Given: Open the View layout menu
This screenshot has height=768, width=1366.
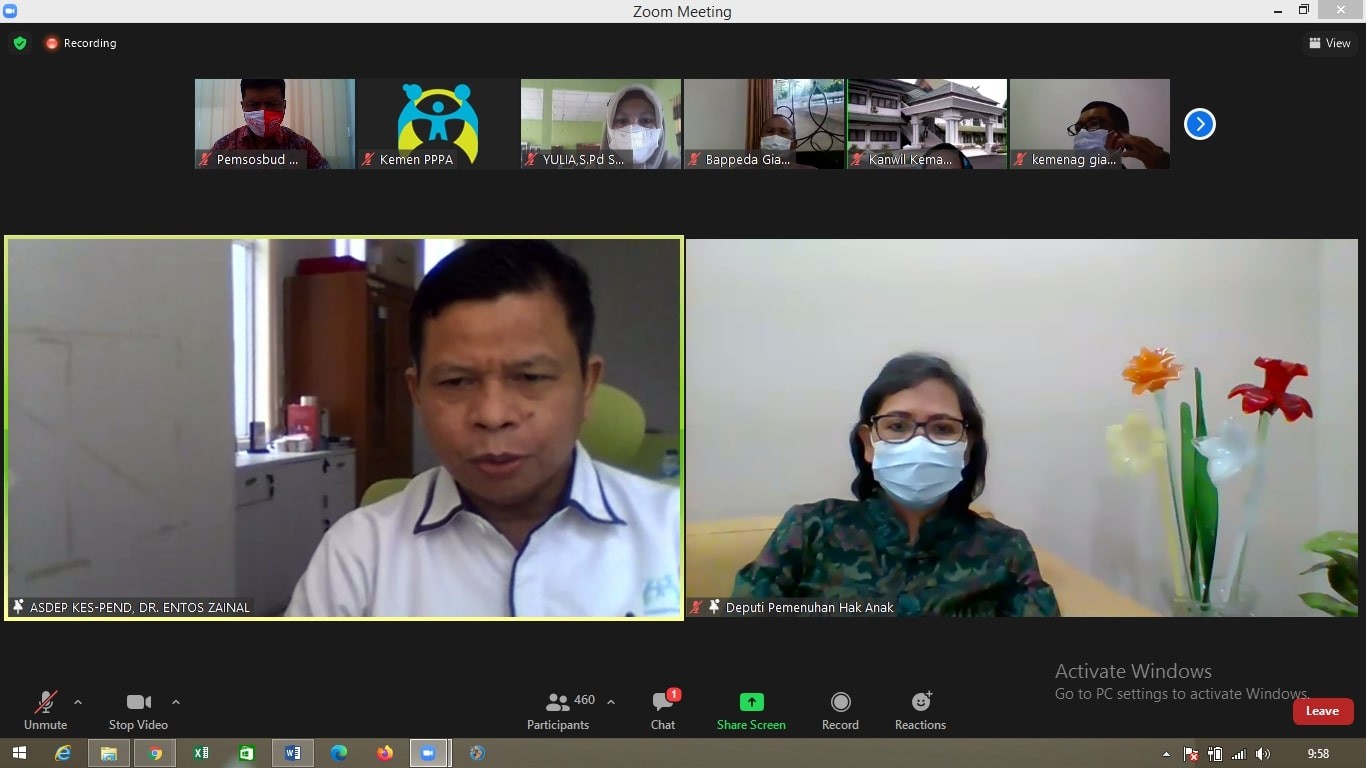Looking at the screenshot, I should point(1330,43).
